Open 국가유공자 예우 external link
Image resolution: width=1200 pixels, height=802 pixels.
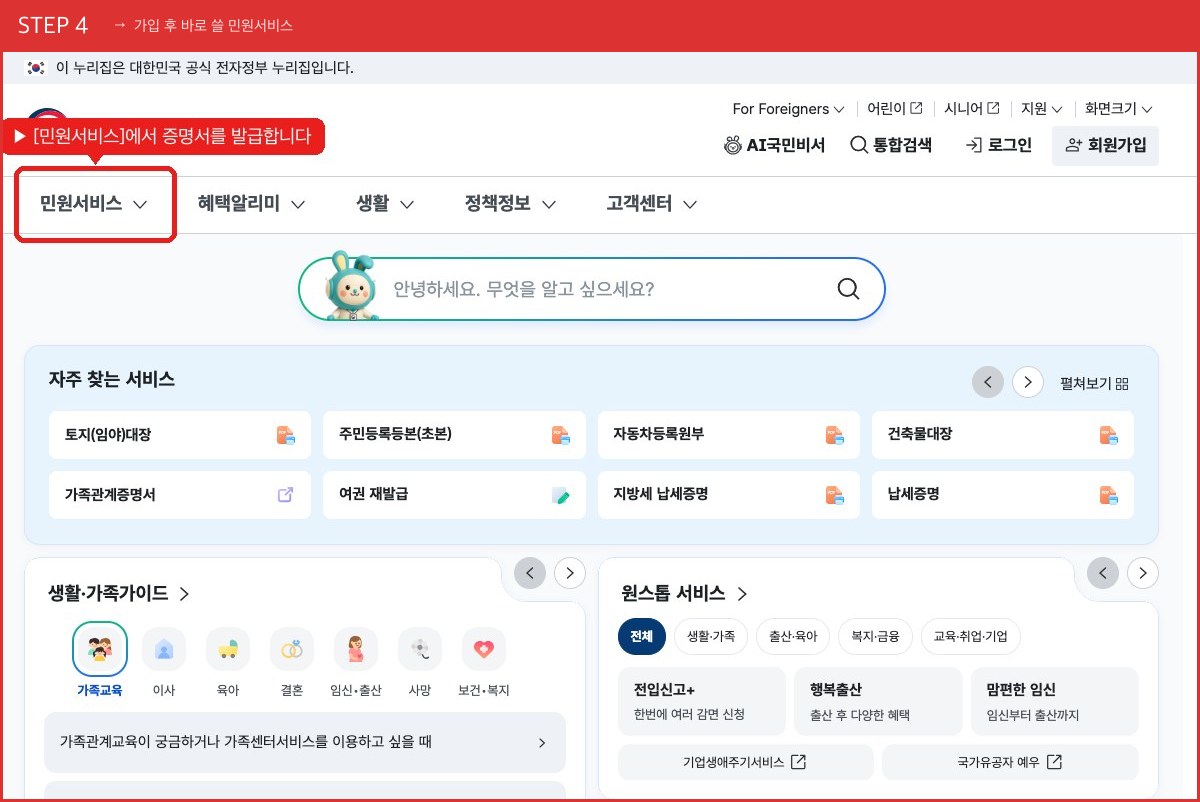[x=1010, y=762]
